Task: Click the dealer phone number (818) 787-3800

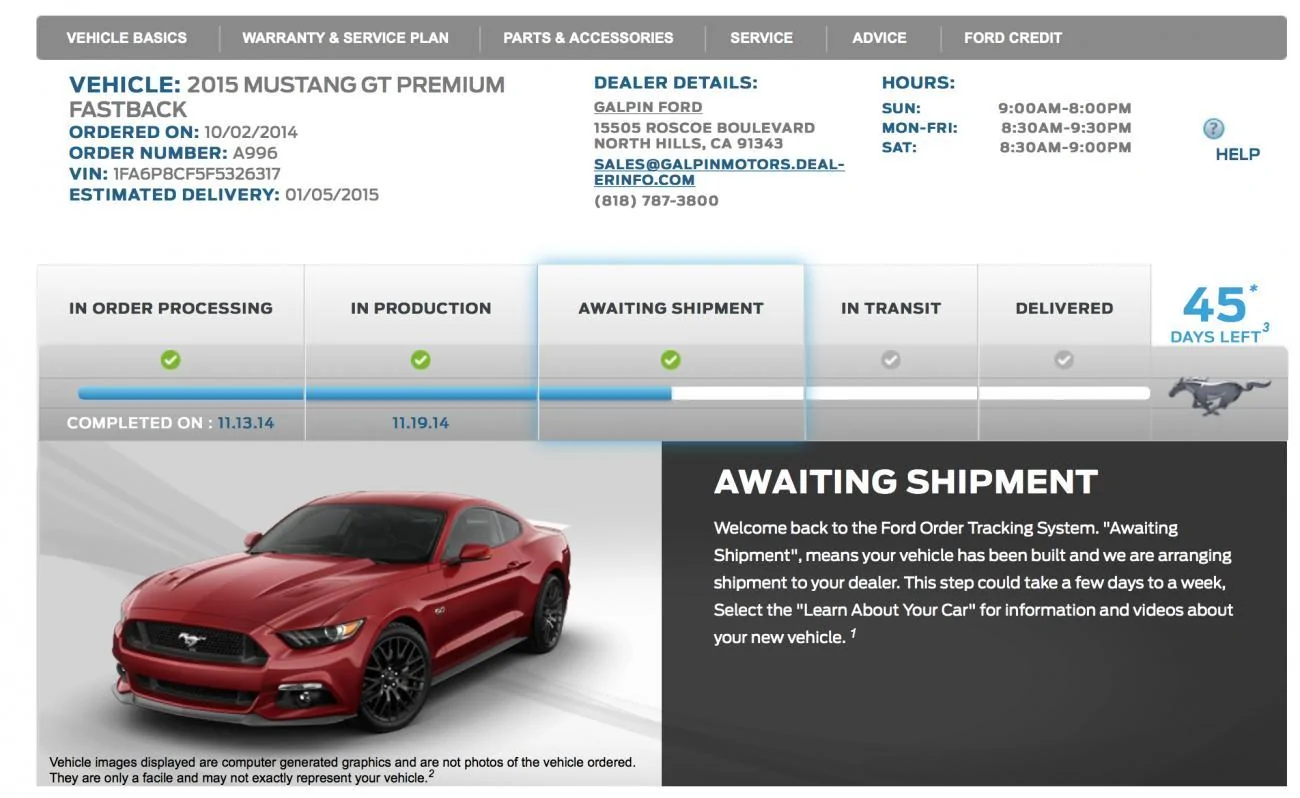Action: pyautogui.click(x=656, y=200)
